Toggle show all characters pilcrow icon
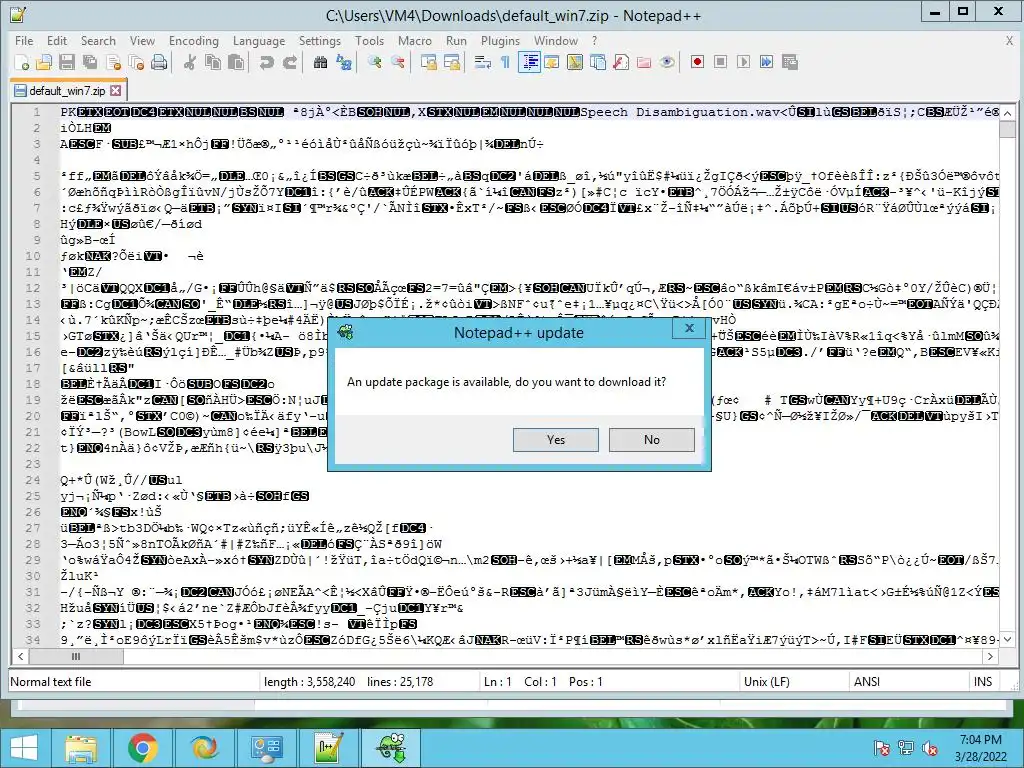Screen dimensions: 1024x768 click(505, 62)
